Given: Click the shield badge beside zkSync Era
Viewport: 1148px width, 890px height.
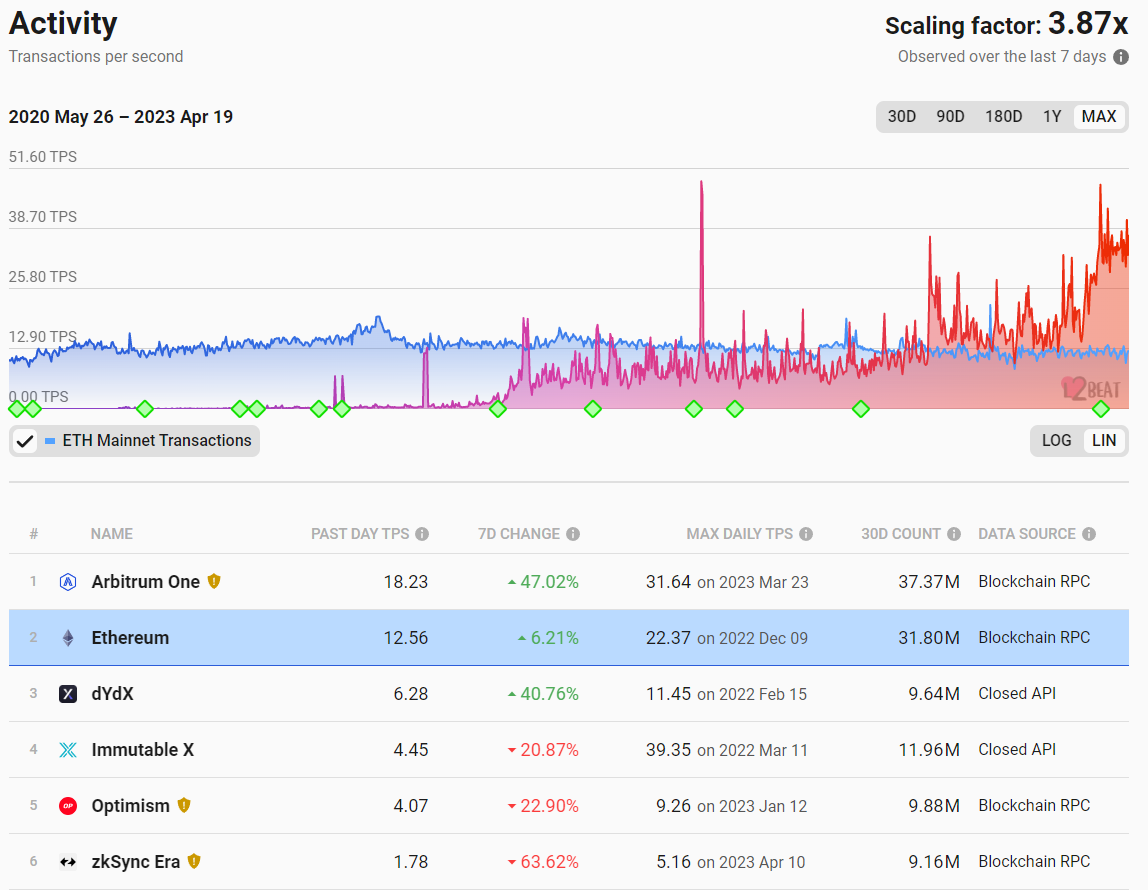Looking at the screenshot, I should [193, 861].
